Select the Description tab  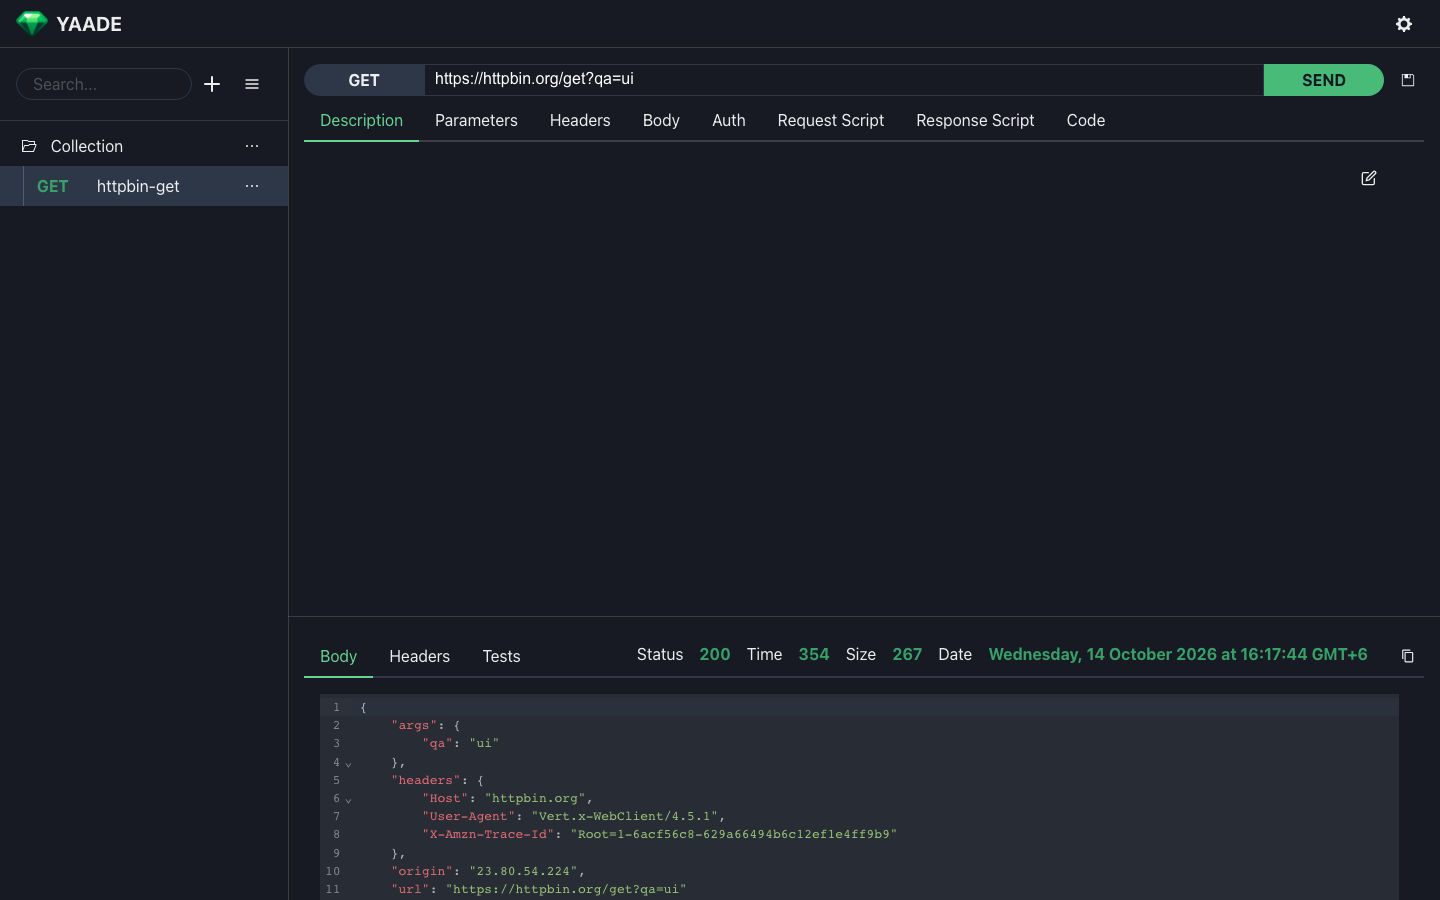point(361,120)
